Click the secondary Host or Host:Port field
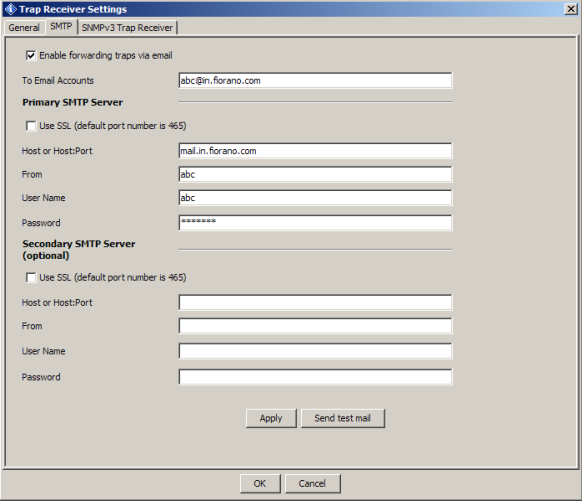 (x=315, y=302)
